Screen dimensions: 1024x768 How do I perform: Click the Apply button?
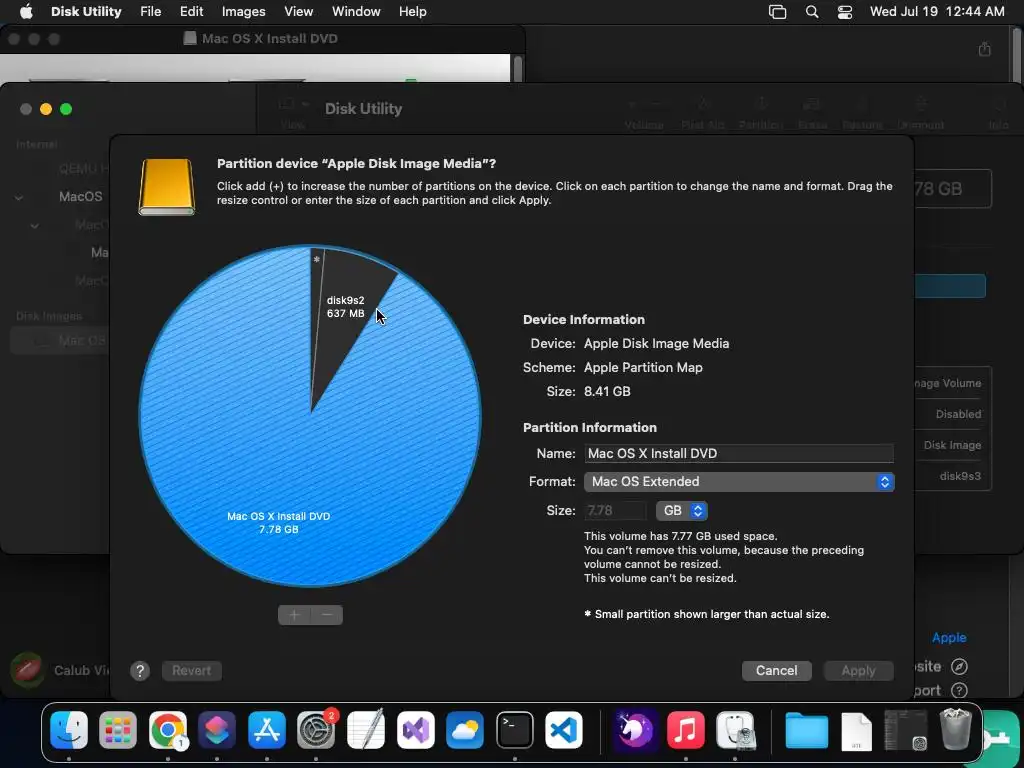click(x=858, y=671)
